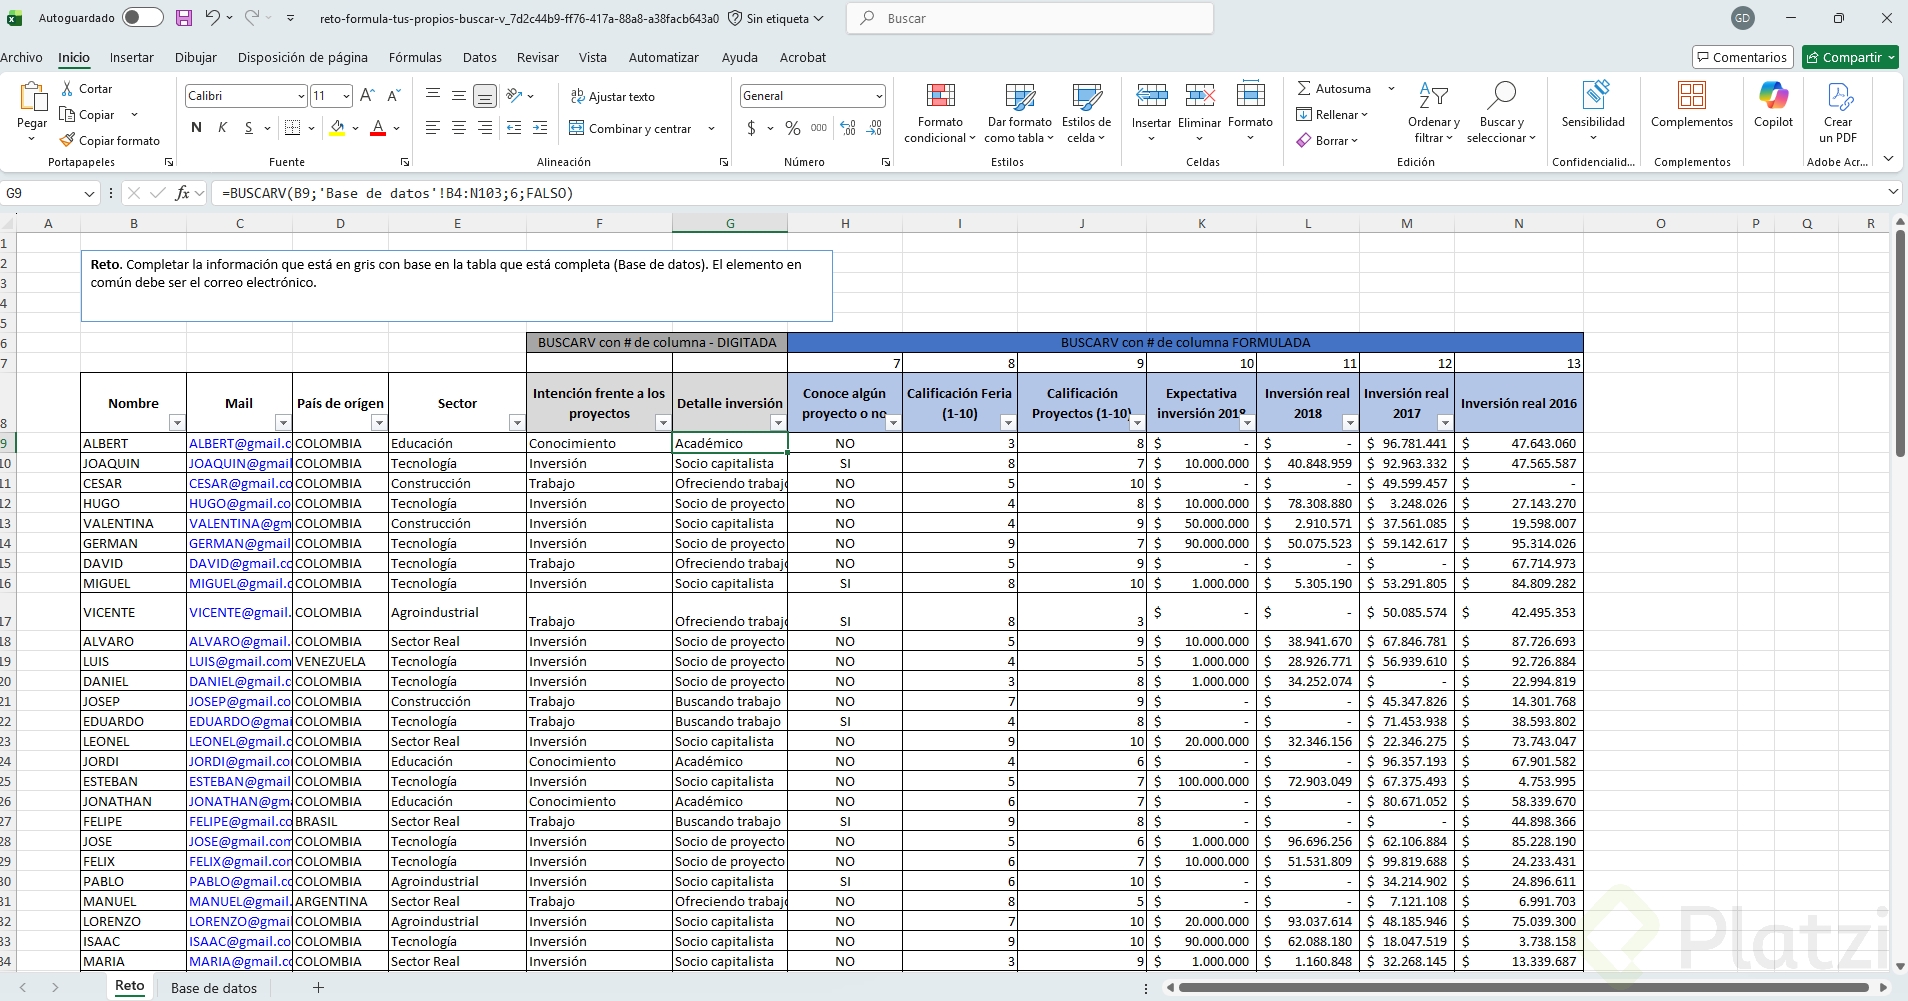Toggle the Autoguardado switch
The image size is (1908, 1001).
(142, 18)
